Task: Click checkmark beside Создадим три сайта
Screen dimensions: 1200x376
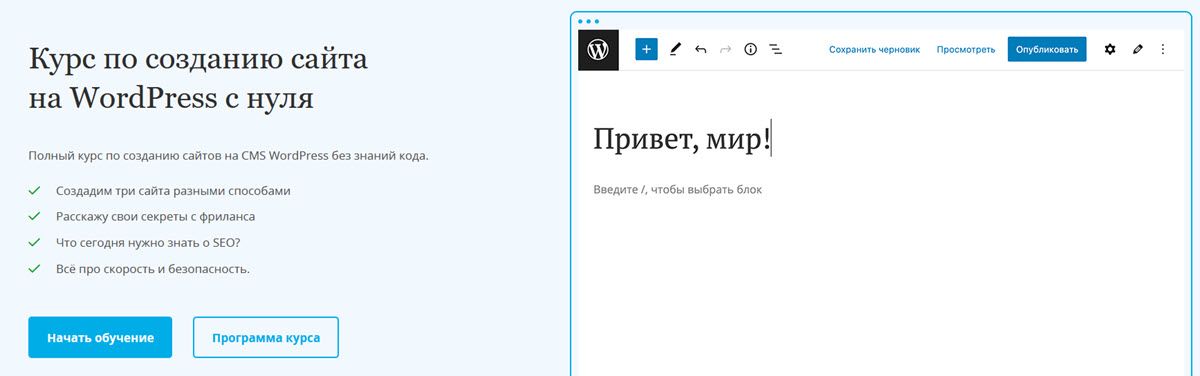Action: tap(34, 190)
